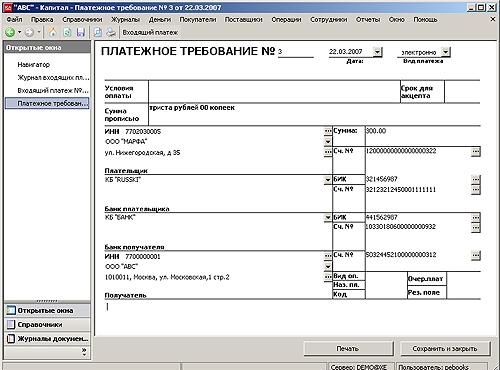Click ellipsis button beside ИНН 770203005
Viewport: 500px width, 370px height.
point(328,131)
